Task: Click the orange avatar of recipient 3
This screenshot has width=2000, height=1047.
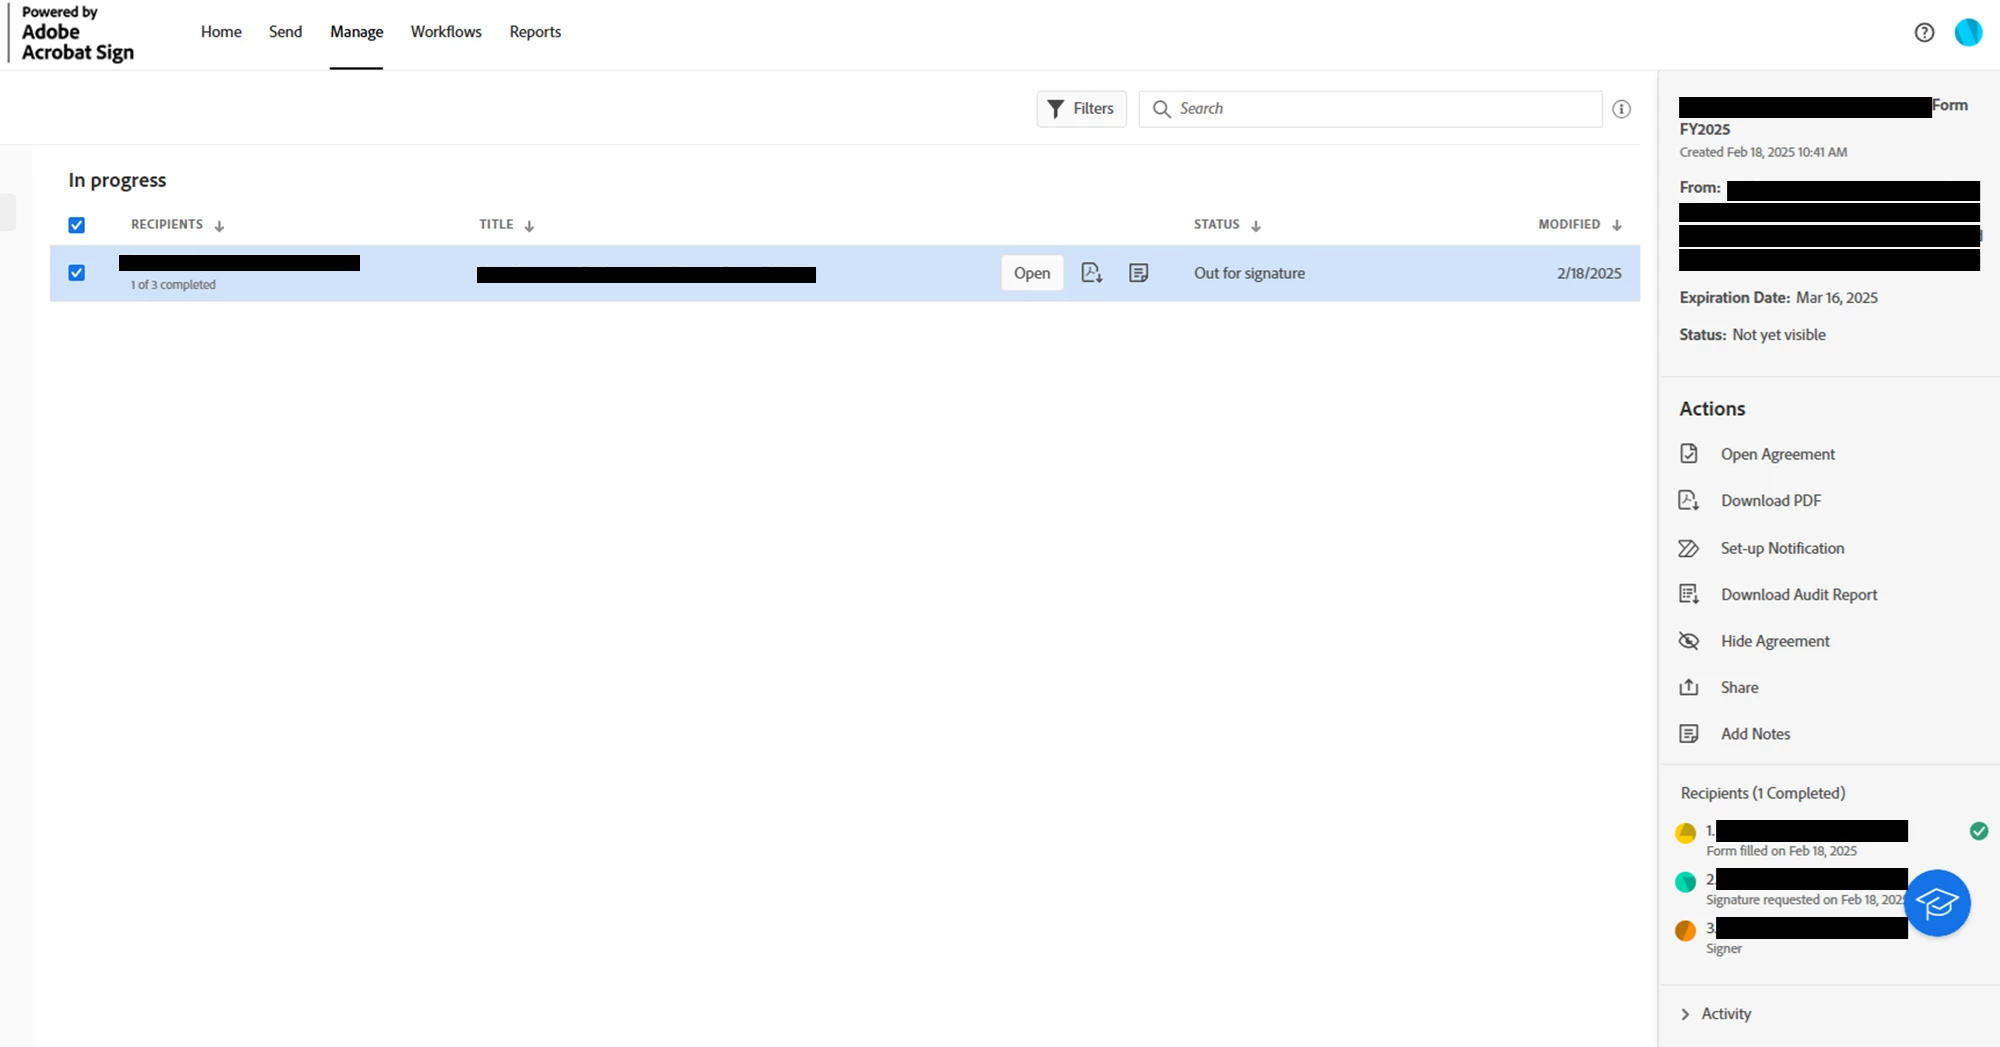Action: tap(1685, 931)
